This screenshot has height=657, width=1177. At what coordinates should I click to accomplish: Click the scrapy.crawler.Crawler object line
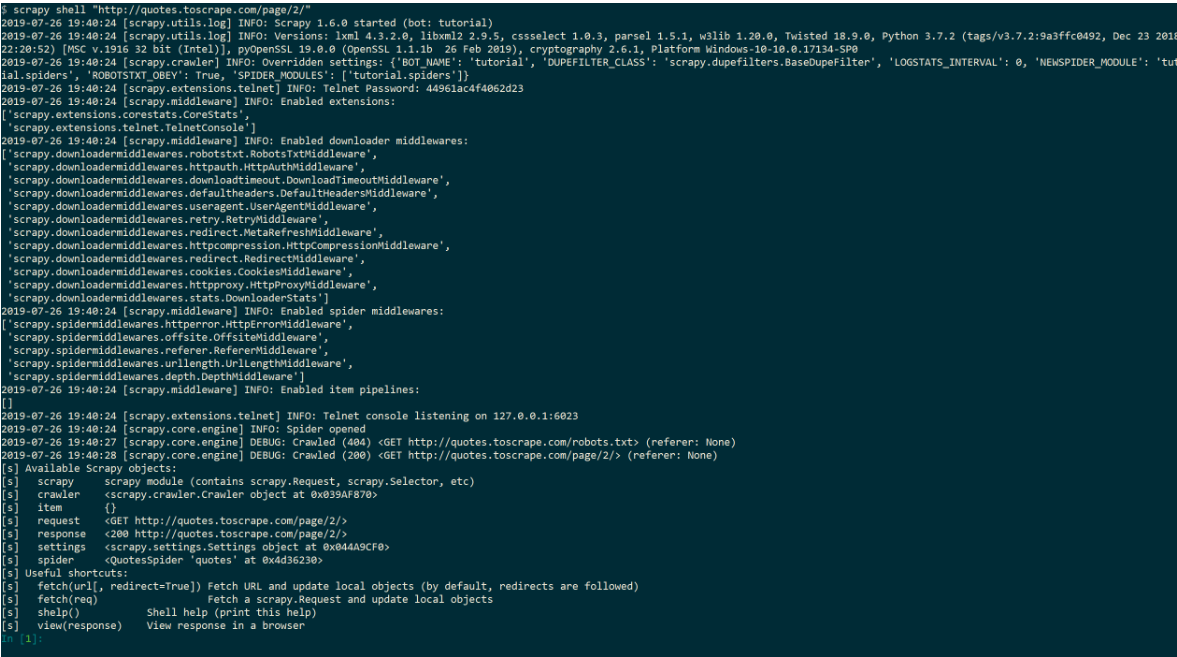pyautogui.click(x=241, y=495)
